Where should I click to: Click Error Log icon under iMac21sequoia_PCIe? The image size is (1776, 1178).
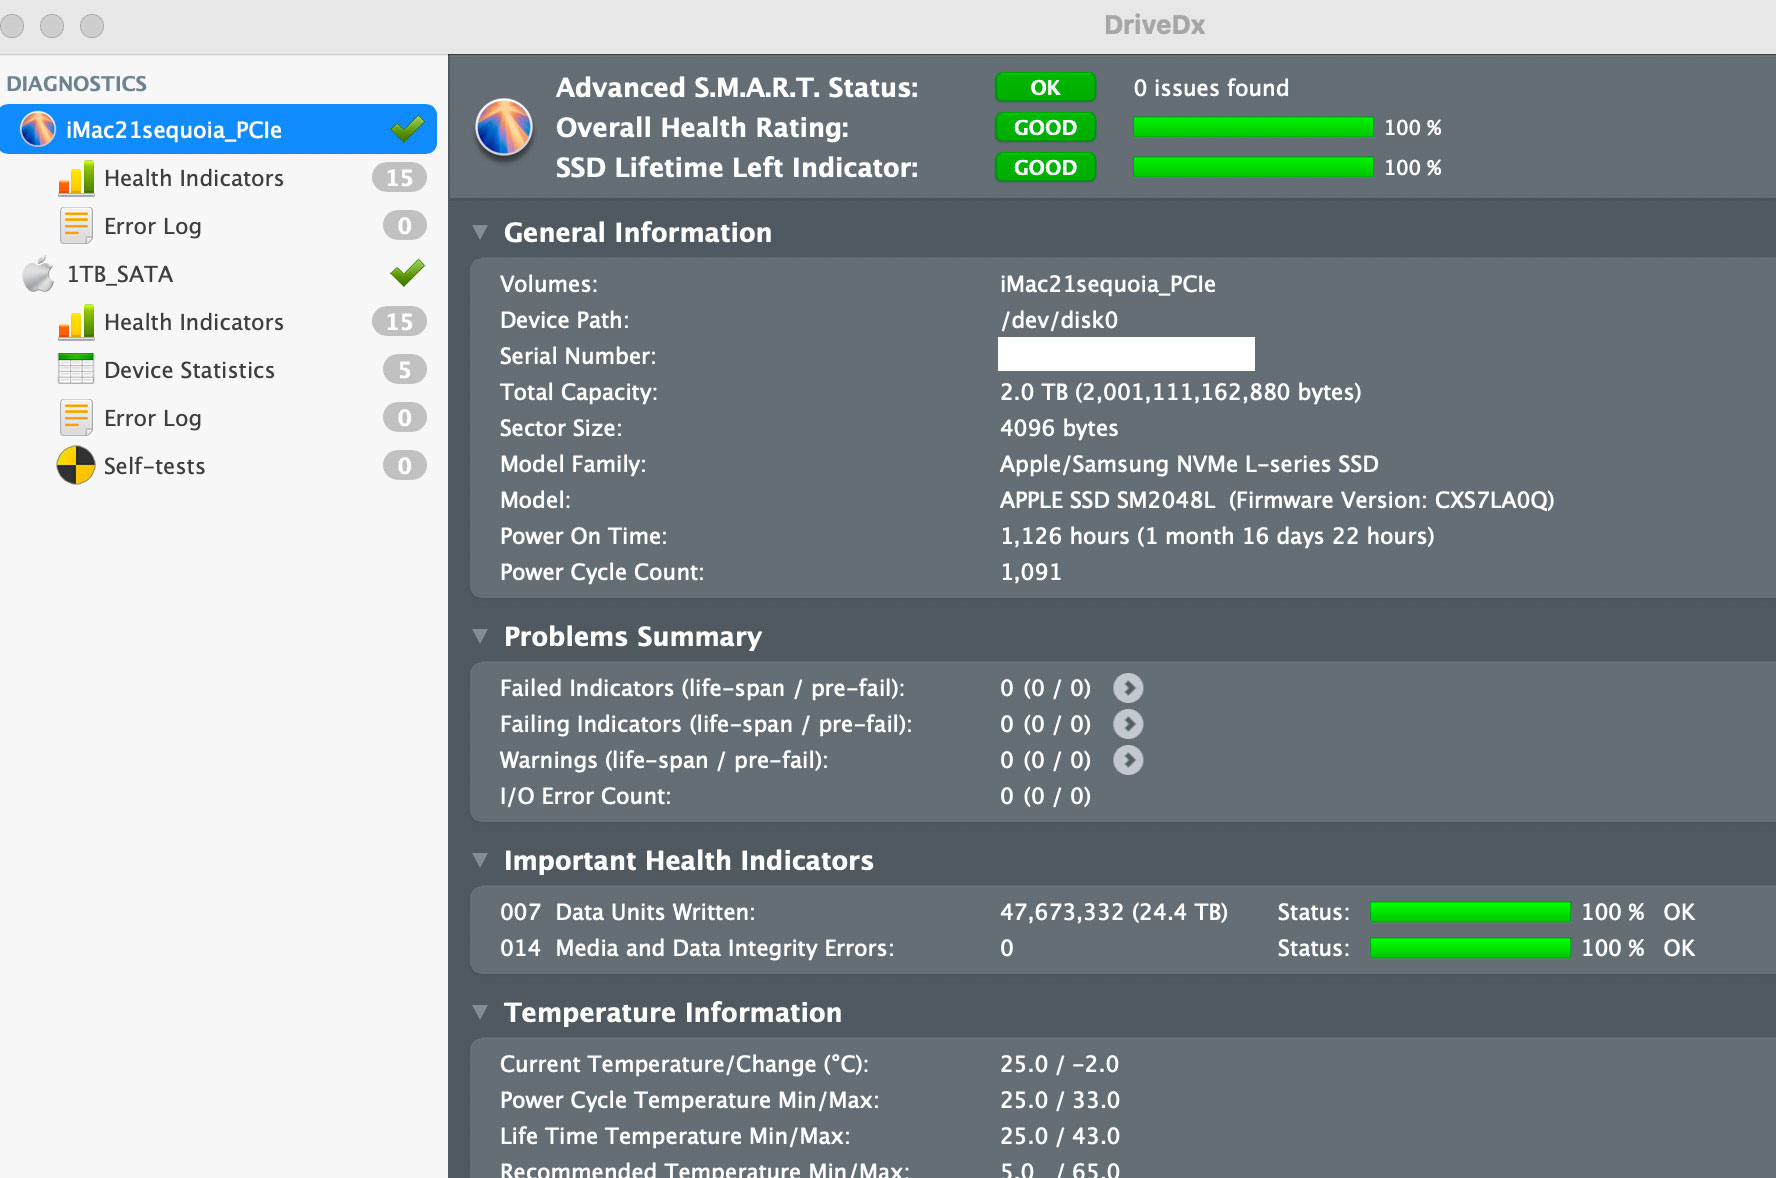pos(76,226)
